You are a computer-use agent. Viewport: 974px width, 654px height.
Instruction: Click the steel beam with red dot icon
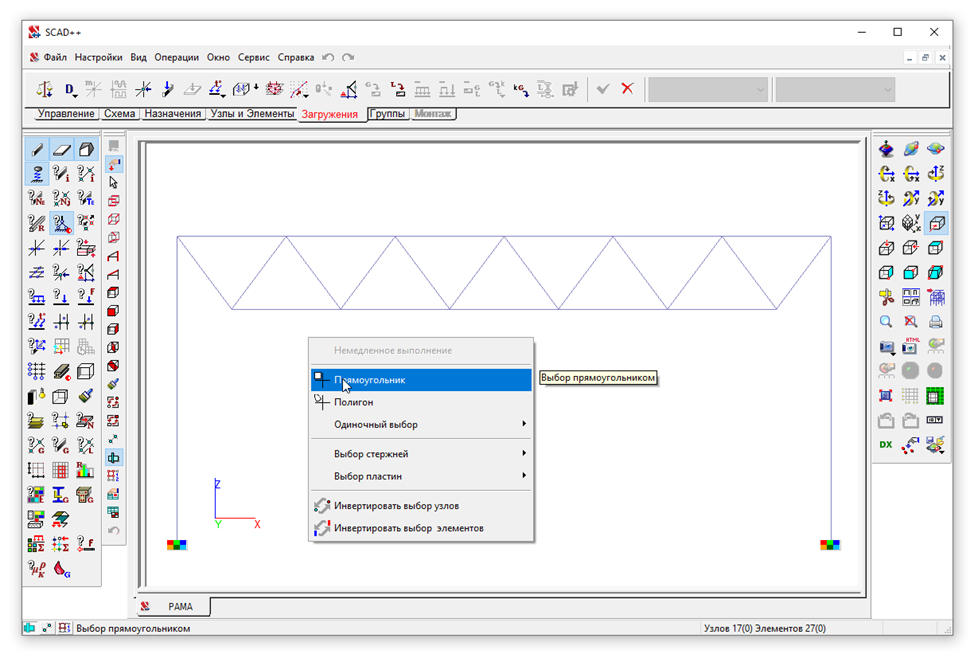pyautogui.click(x=61, y=371)
